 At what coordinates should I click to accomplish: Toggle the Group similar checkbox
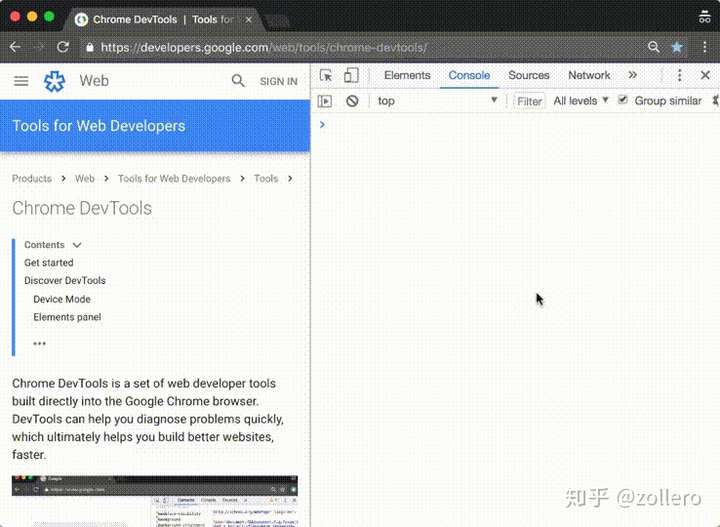[x=623, y=100]
